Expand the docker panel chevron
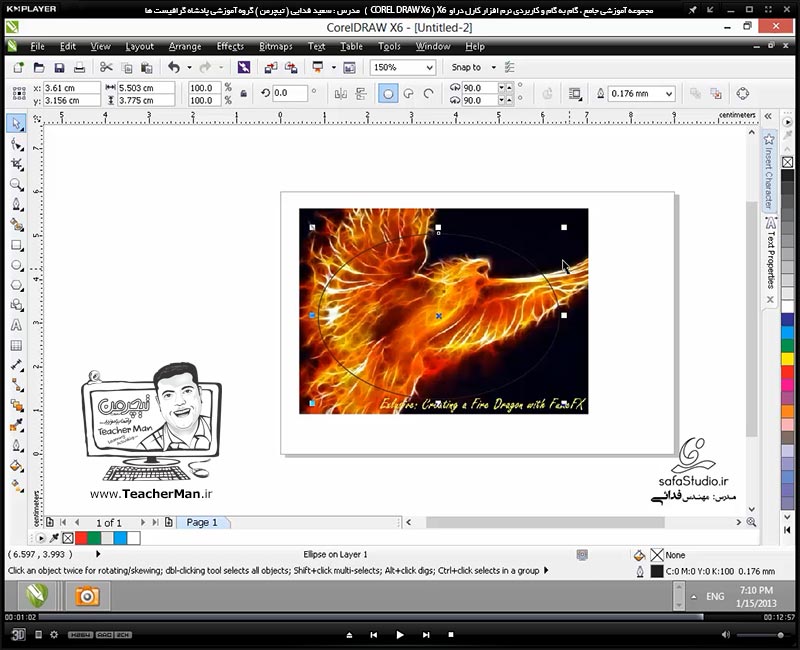800x650 pixels. tap(768, 116)
